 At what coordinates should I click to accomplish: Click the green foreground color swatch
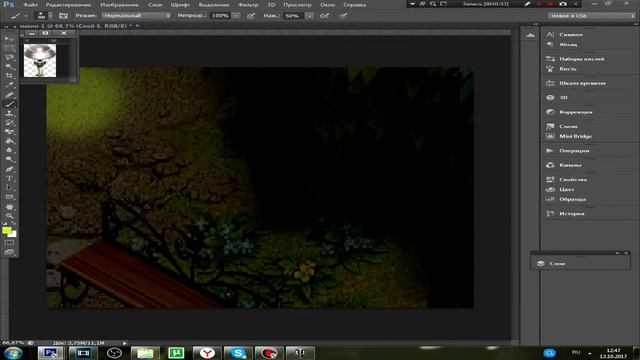6,231
